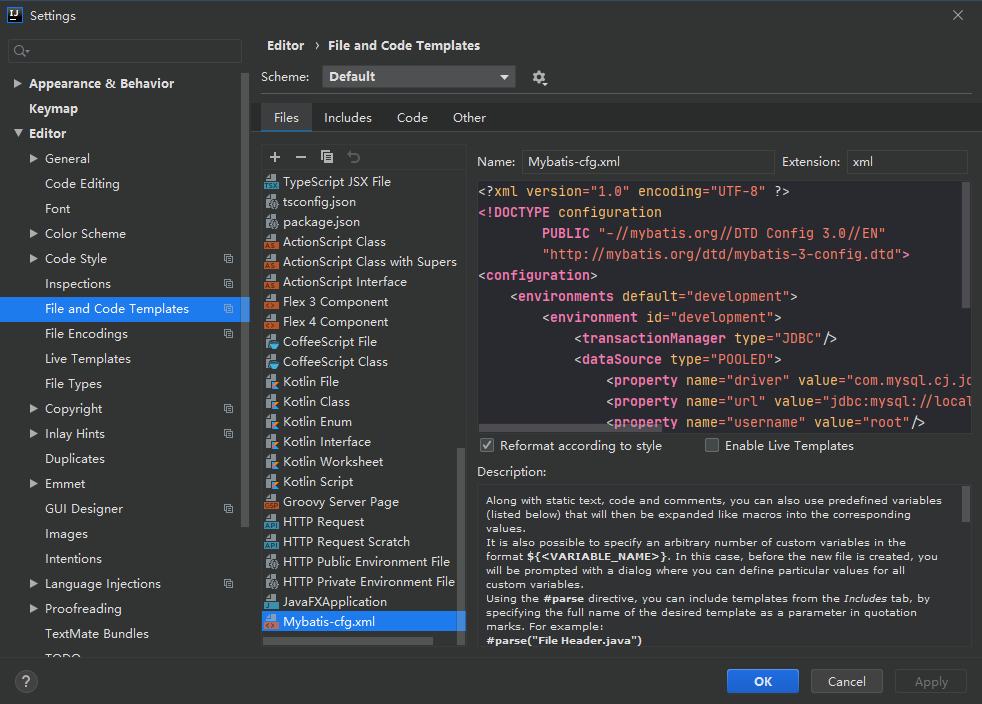Select the Mybatis-cfg.xml template icon
982x704 pixels.
click(271, 622)
